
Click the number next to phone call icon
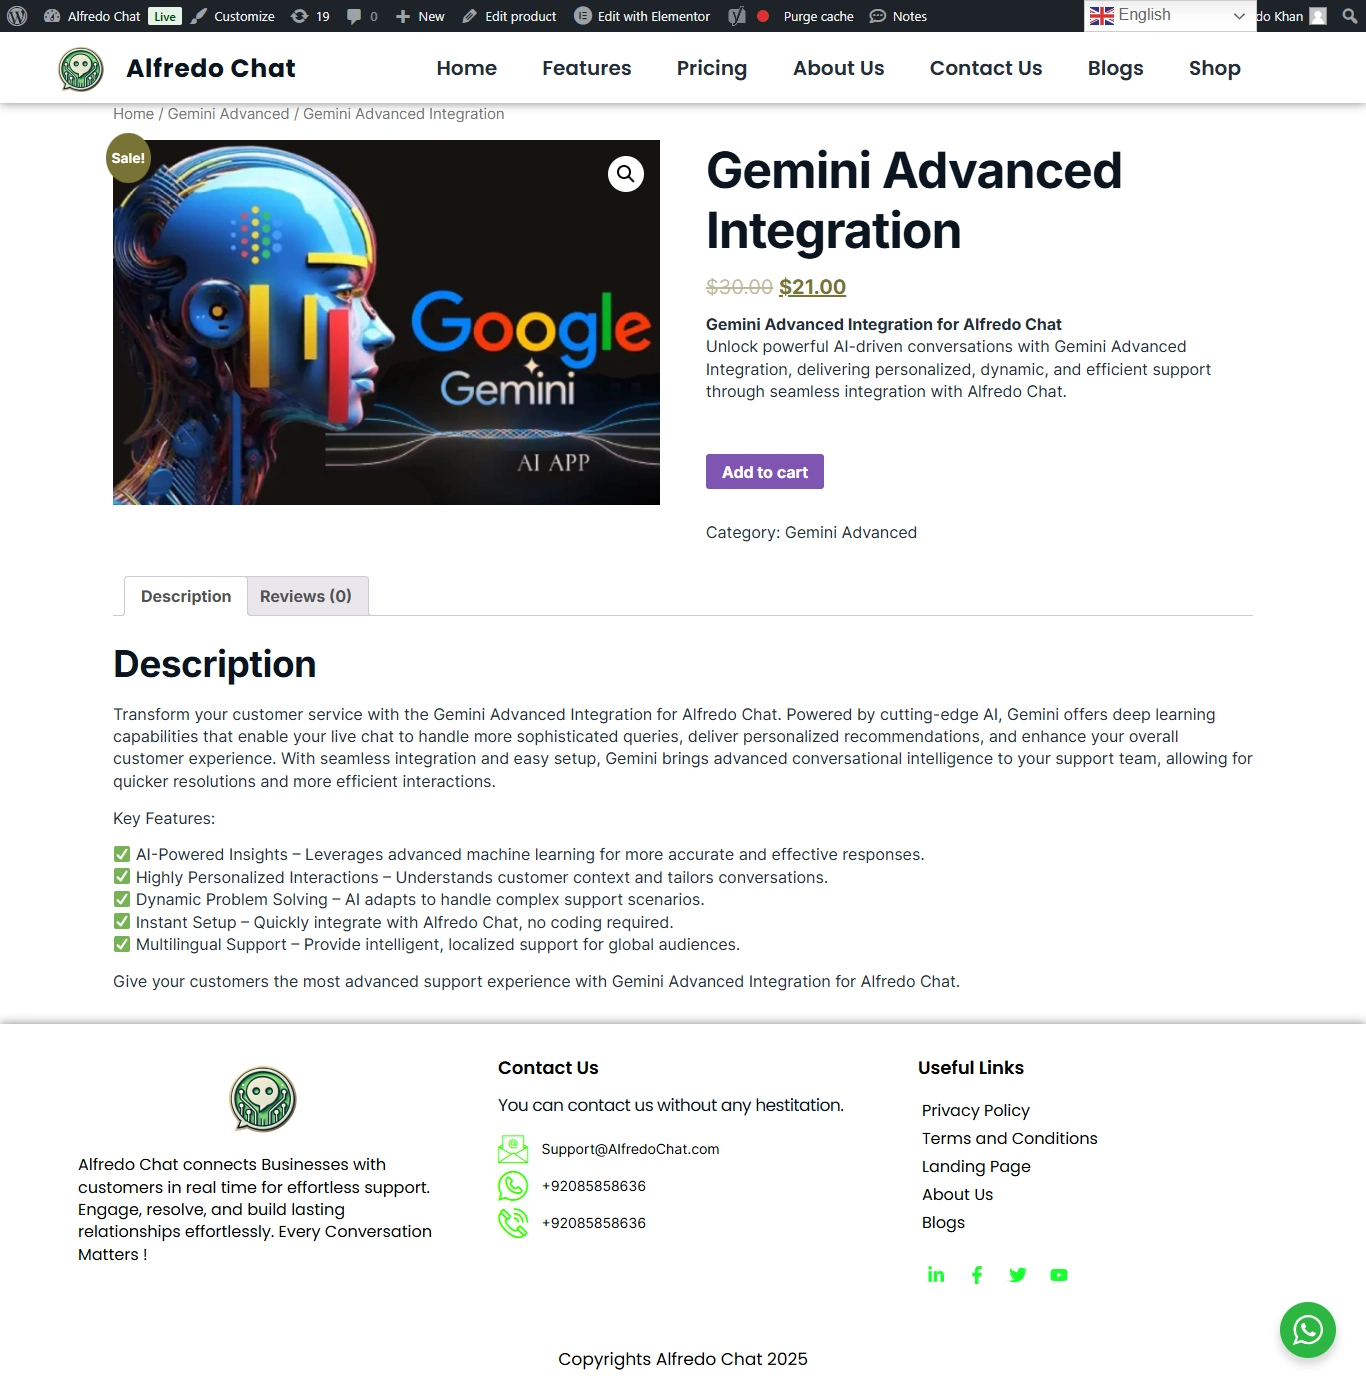594,1223
